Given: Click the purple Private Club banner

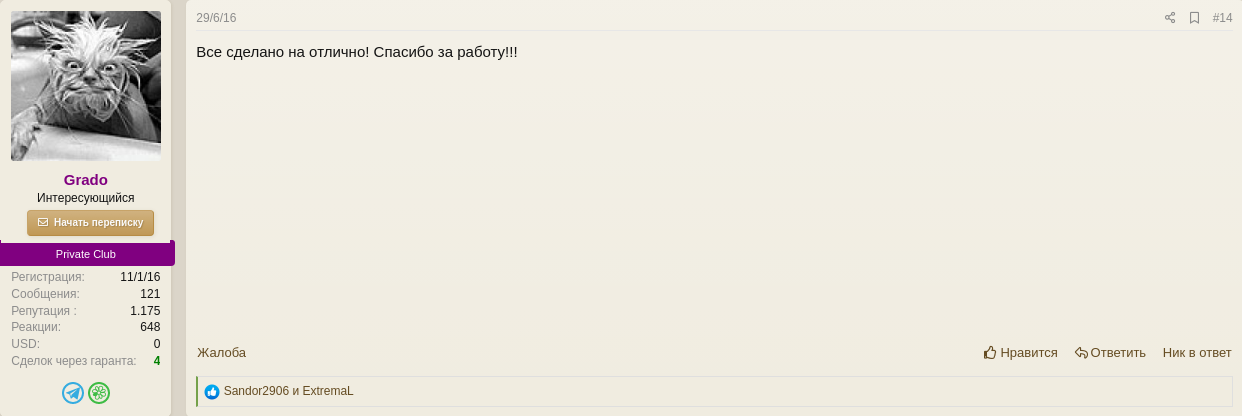Looking at the screenshot, I should pos(87,254).
